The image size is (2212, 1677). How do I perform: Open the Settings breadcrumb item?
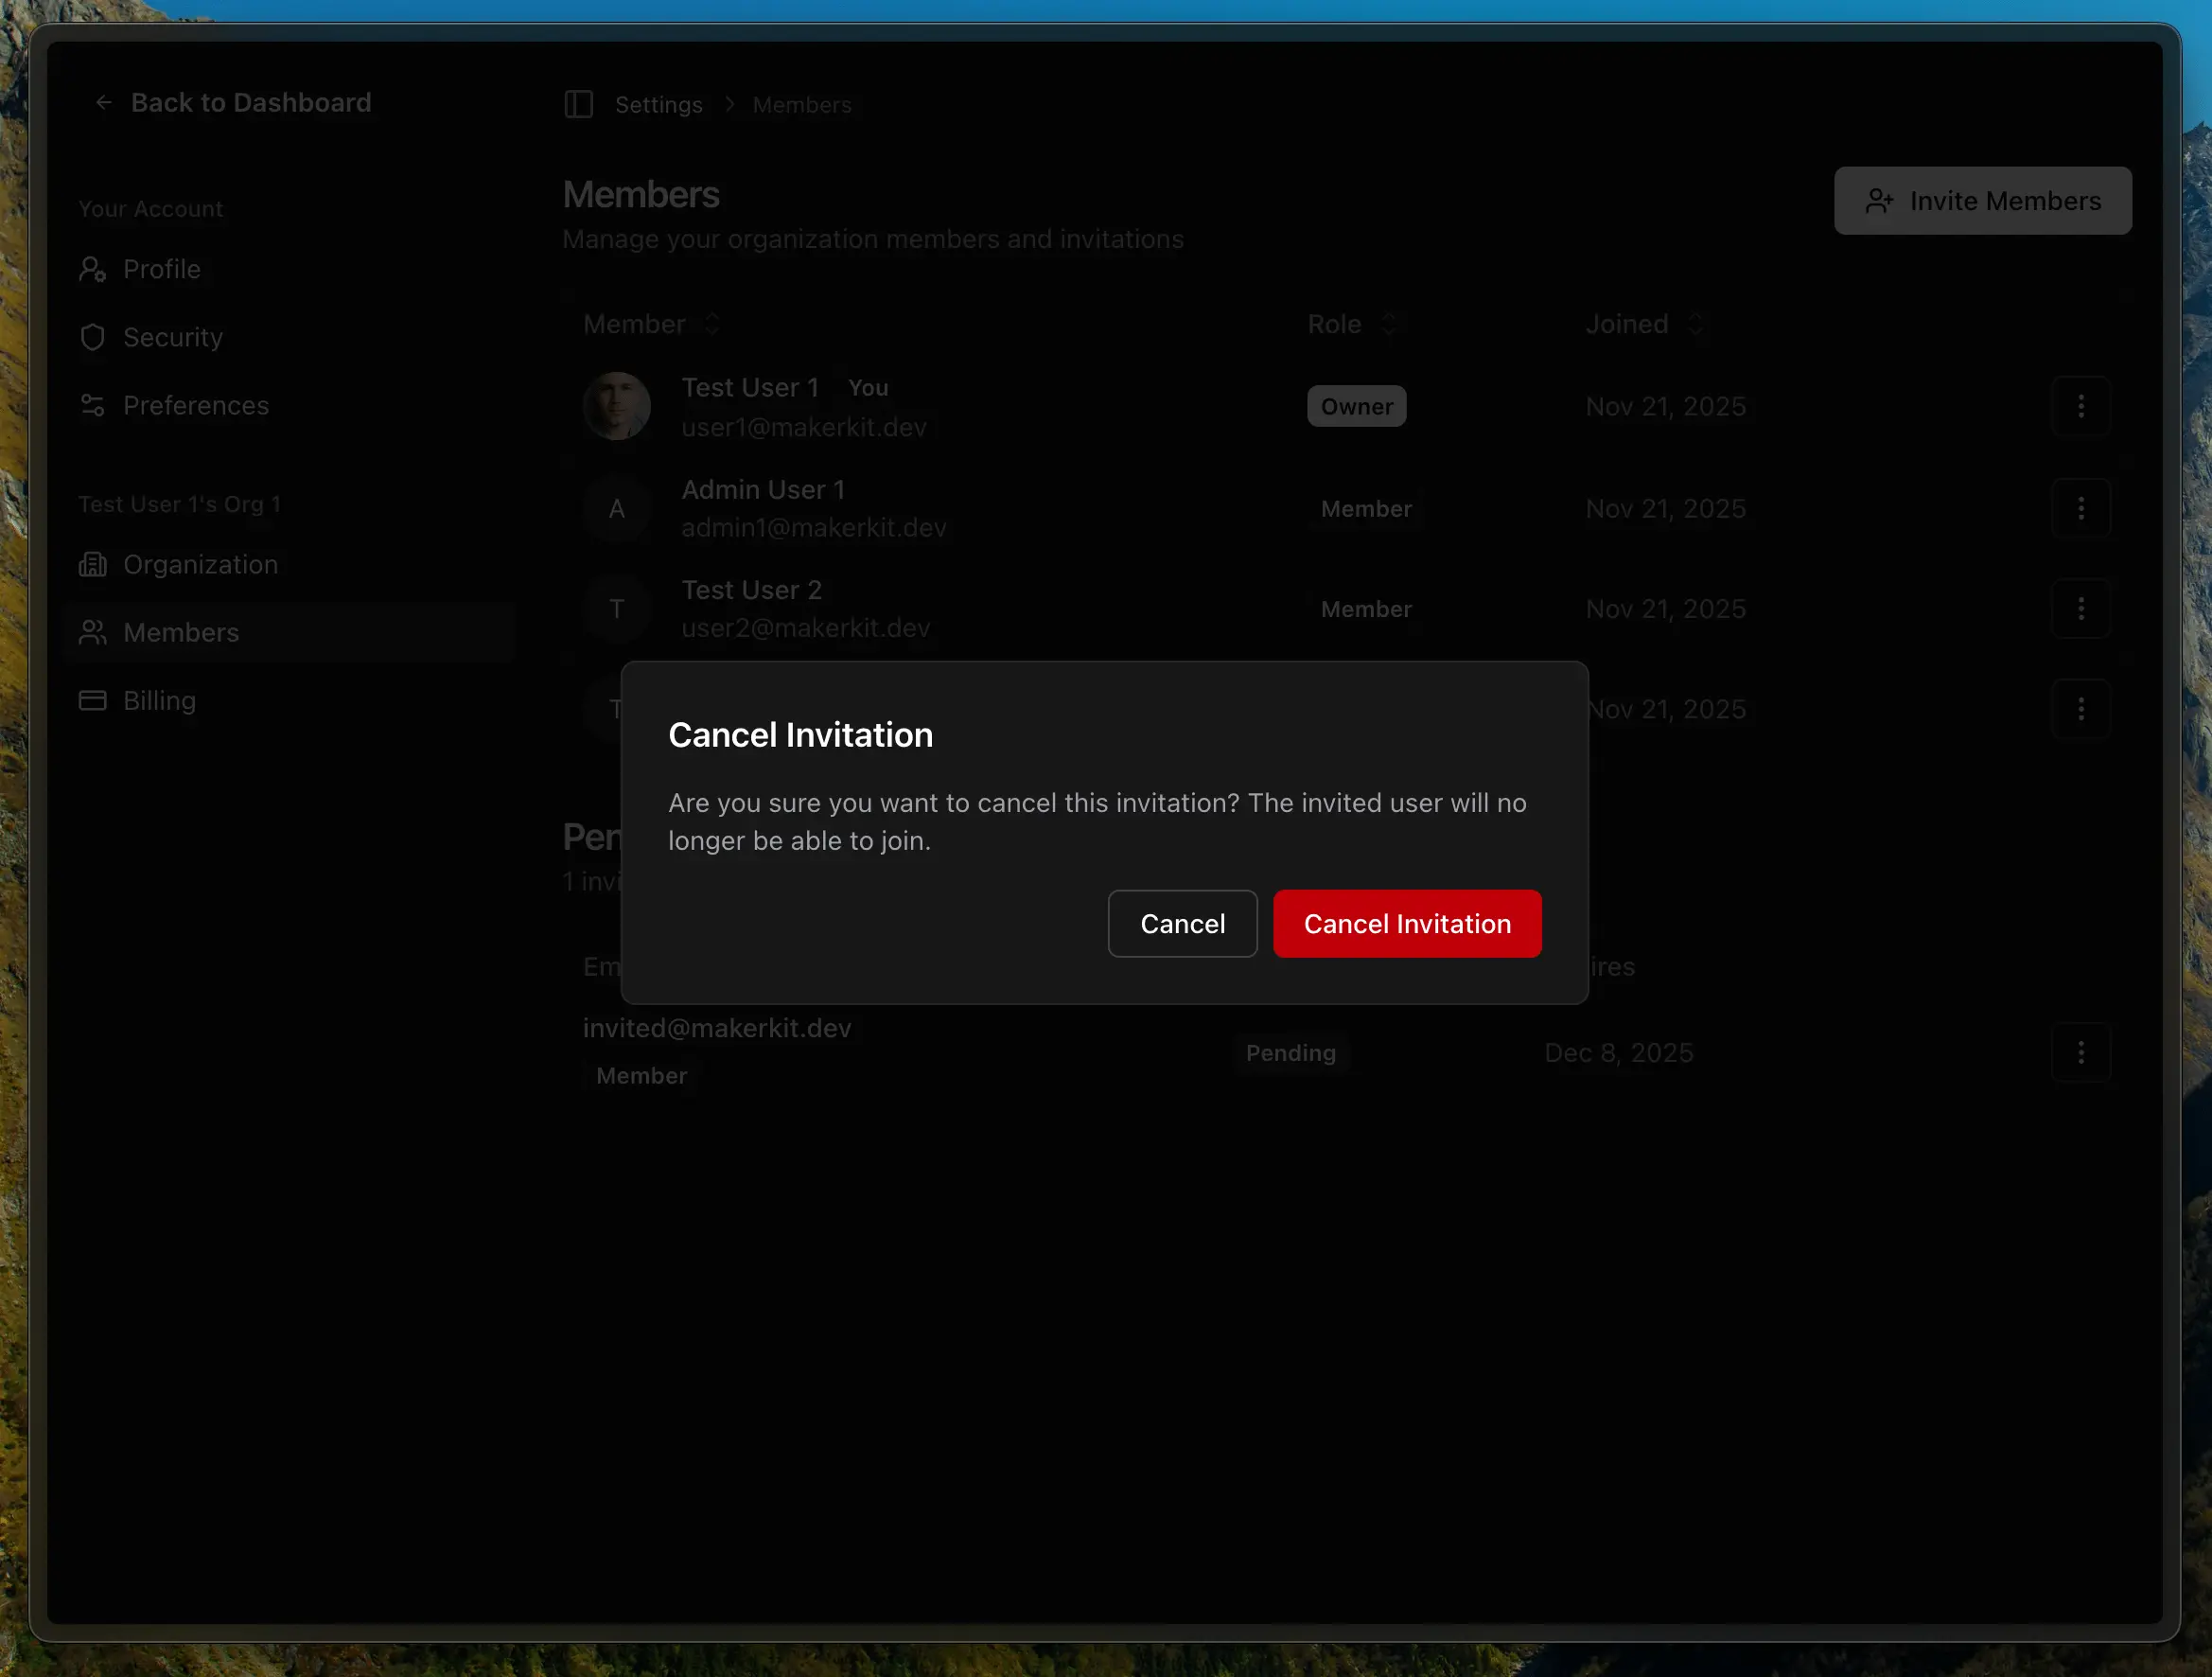click(x=658, y=104)
